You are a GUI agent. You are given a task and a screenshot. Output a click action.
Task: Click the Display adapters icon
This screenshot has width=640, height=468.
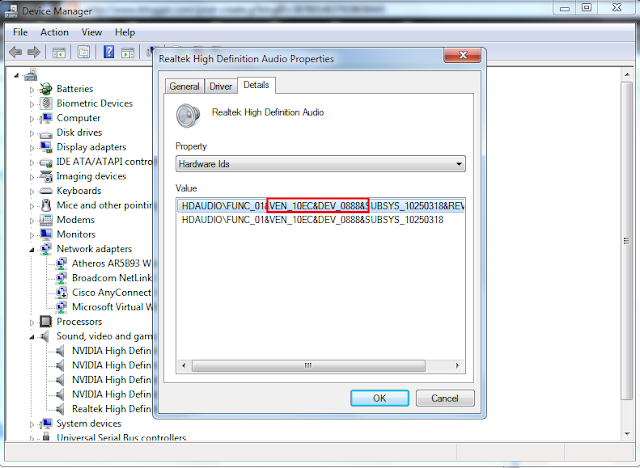pyautogui.click(x=46, y=147)
